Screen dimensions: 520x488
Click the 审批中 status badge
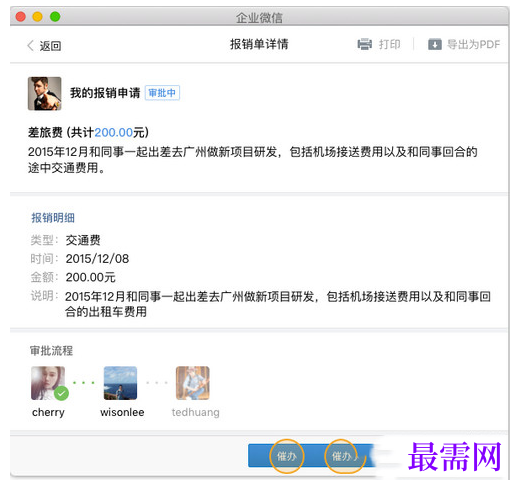[162, 93]
